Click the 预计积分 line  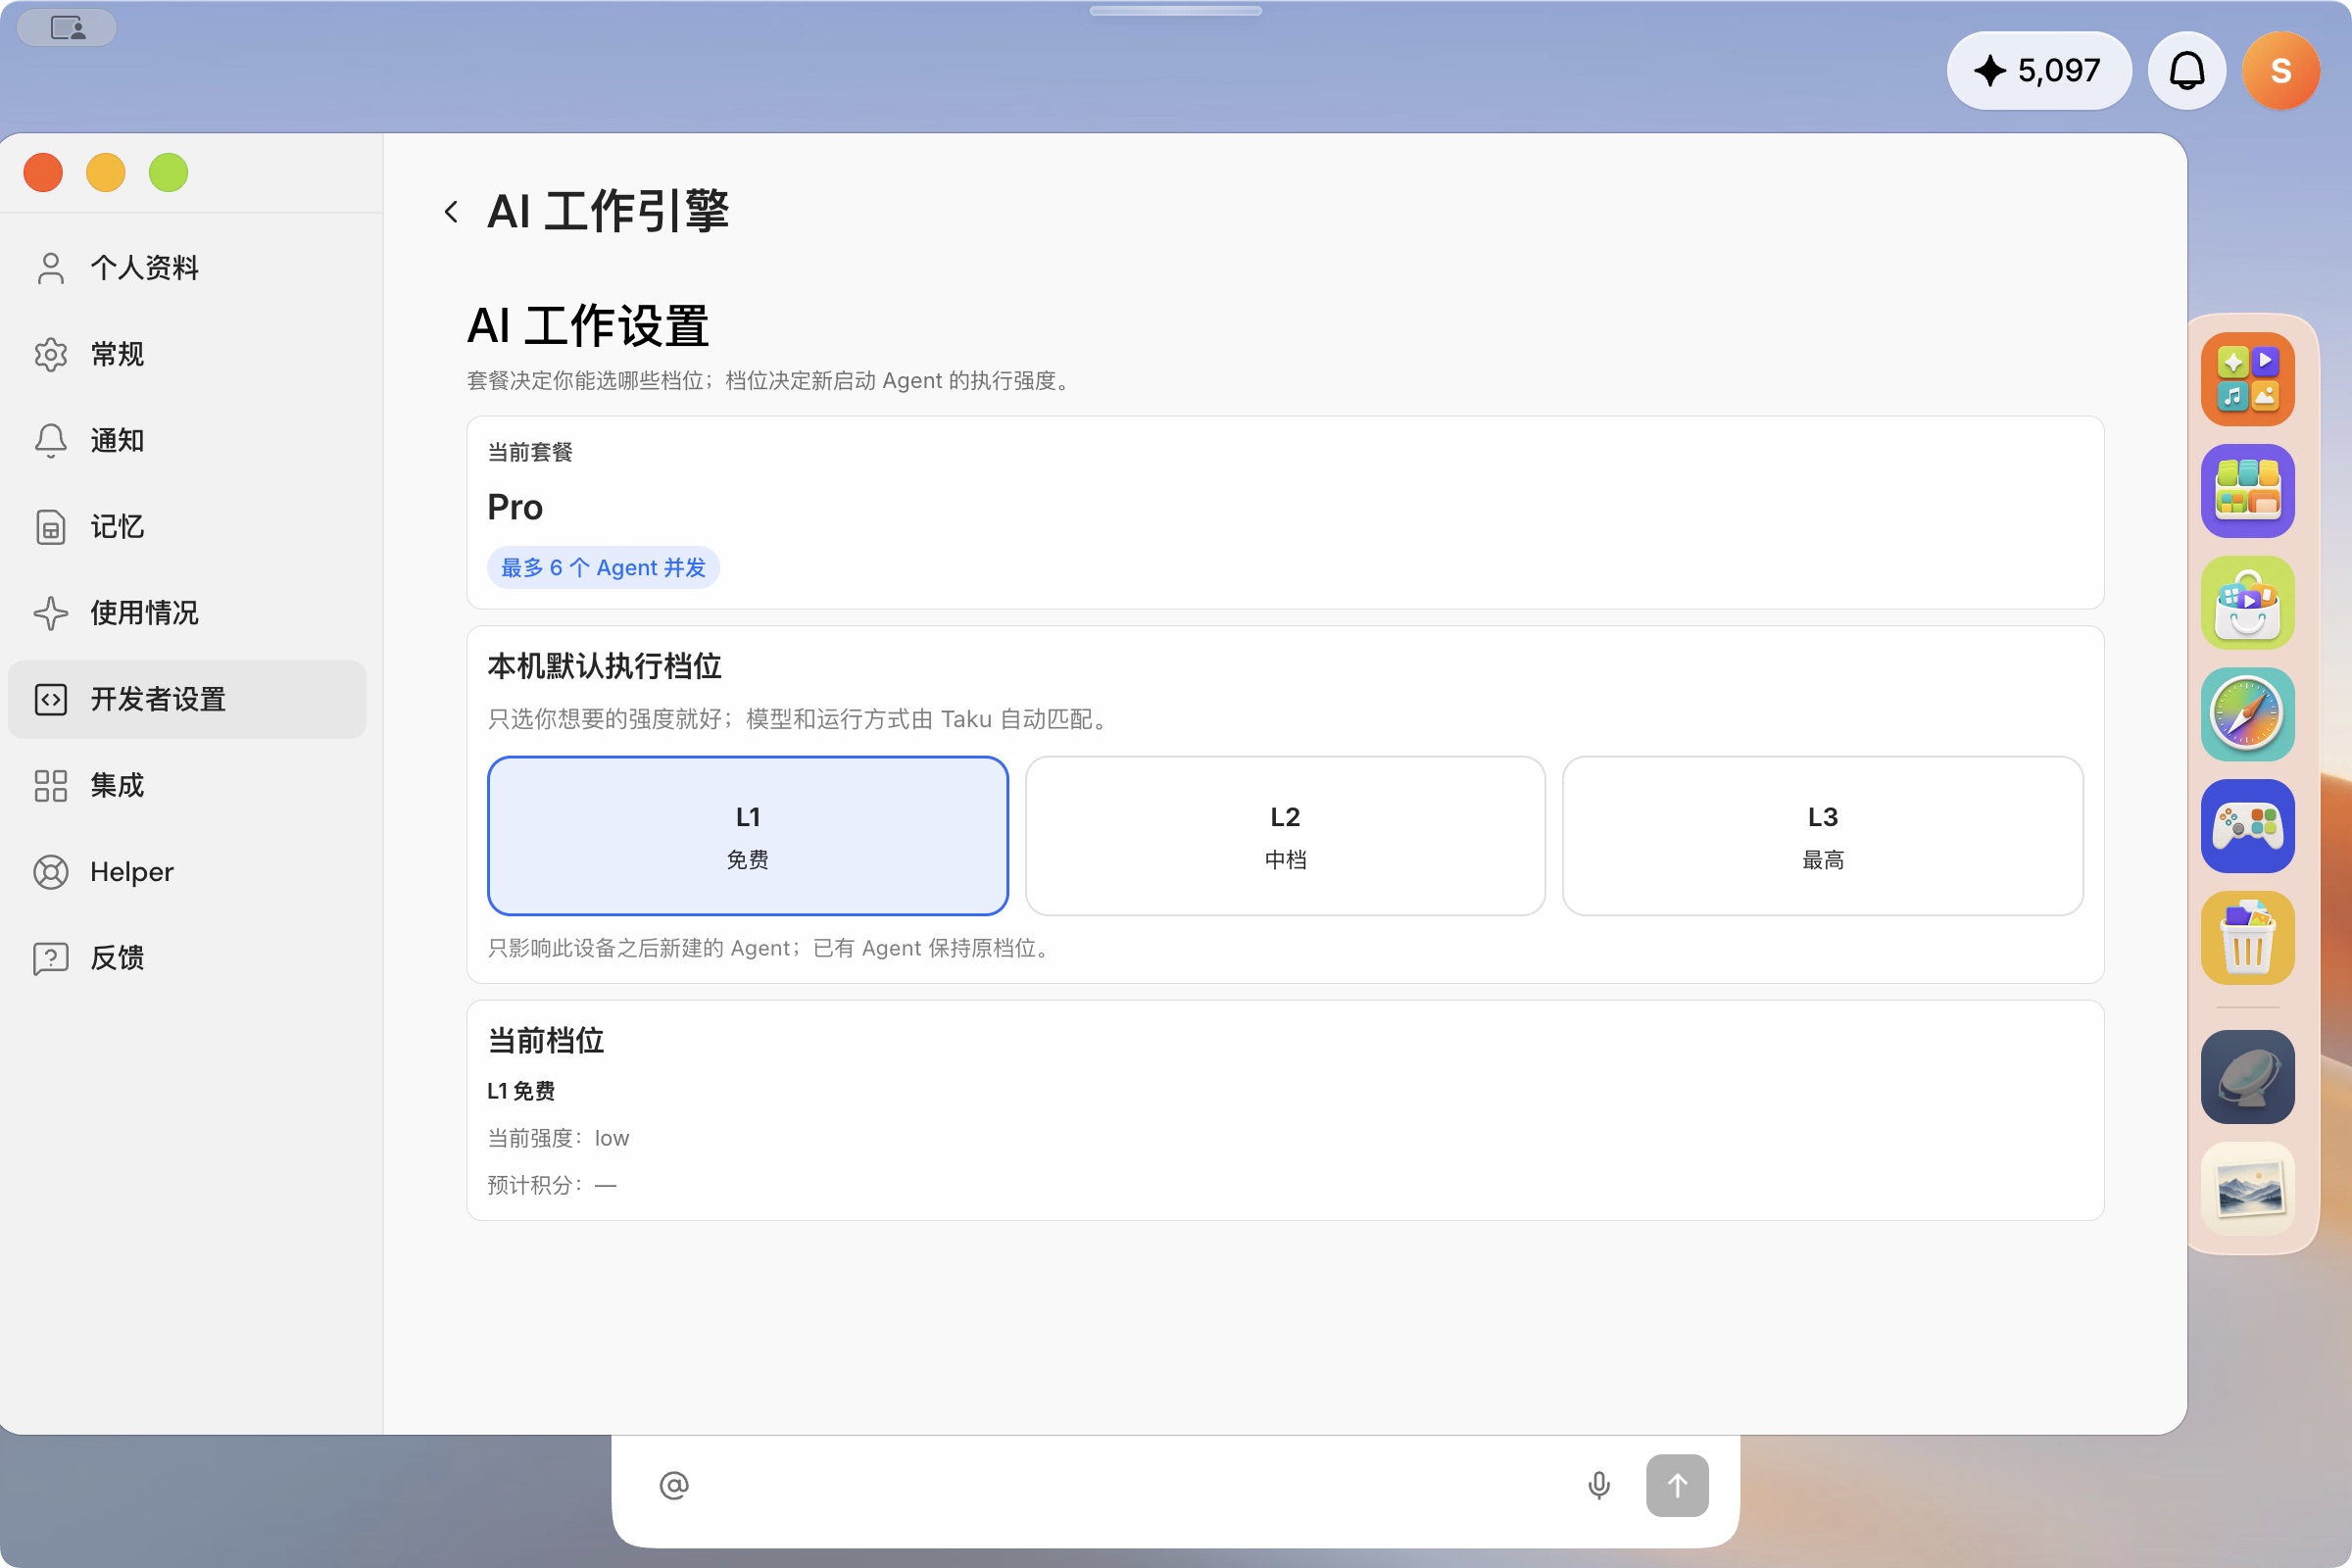pos(552,1185)
